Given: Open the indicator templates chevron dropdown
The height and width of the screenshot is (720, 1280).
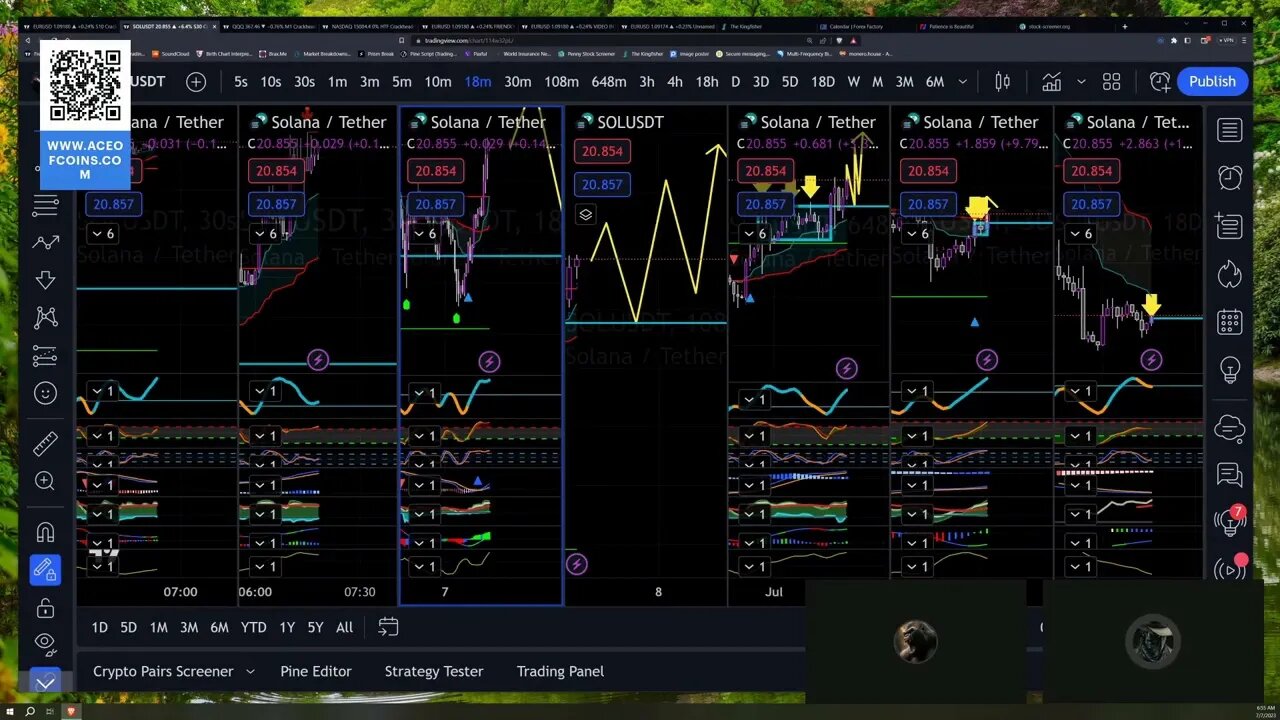Looking at the screenshot, I should tap(1081, 82).
